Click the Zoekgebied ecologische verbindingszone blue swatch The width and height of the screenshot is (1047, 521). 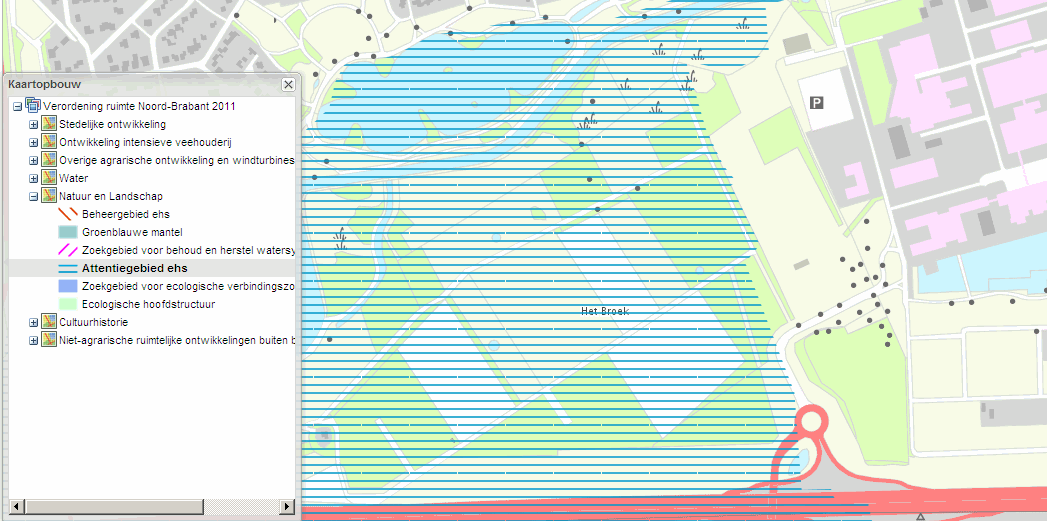click(68, 287)
